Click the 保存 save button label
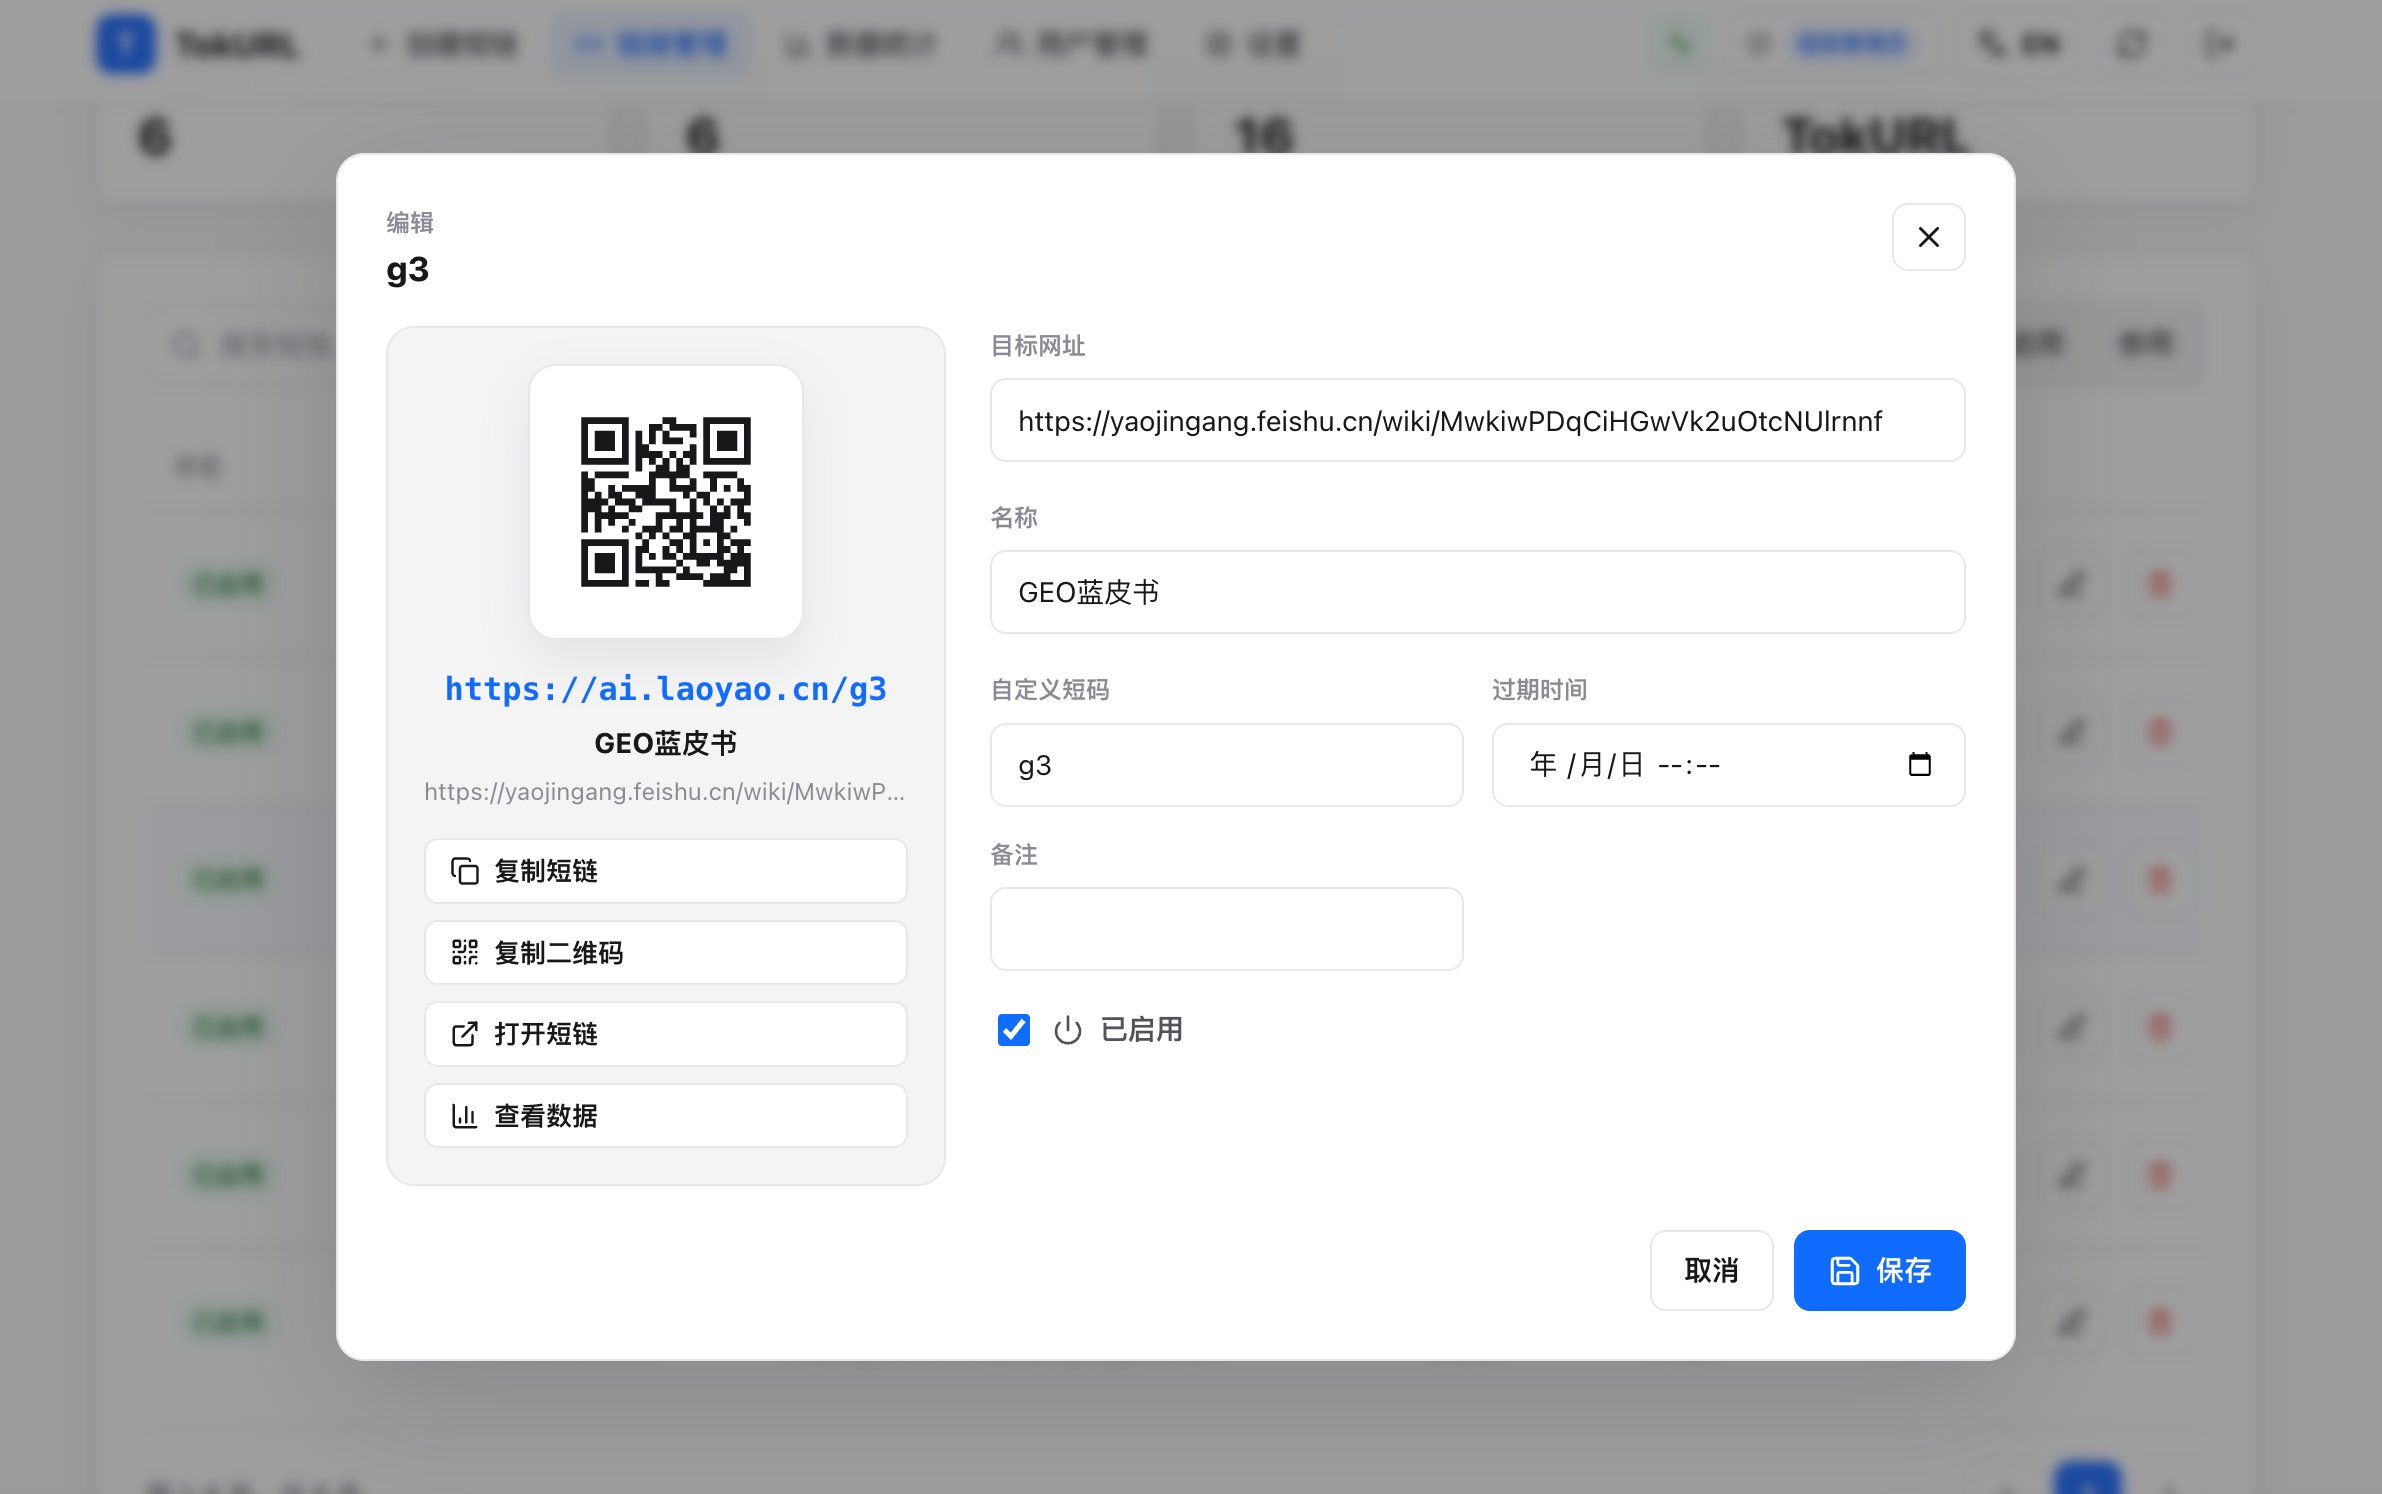The image size is (2382, 1494). click(x=1903, y=1270)
